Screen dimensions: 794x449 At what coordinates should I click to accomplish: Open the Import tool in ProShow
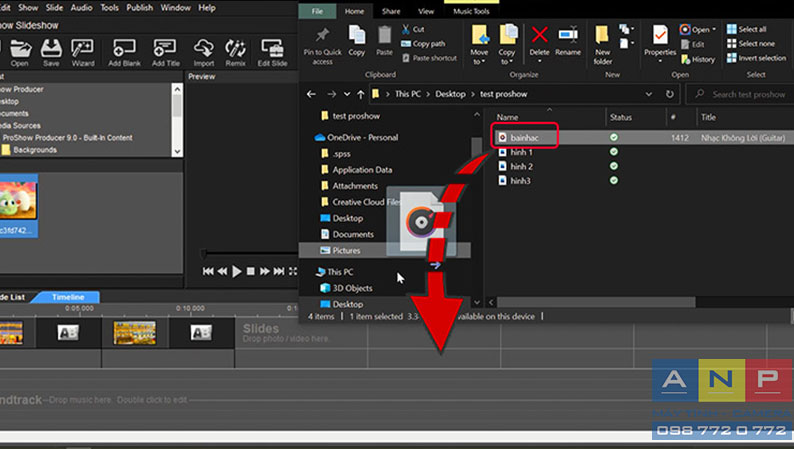click(204, 53)
